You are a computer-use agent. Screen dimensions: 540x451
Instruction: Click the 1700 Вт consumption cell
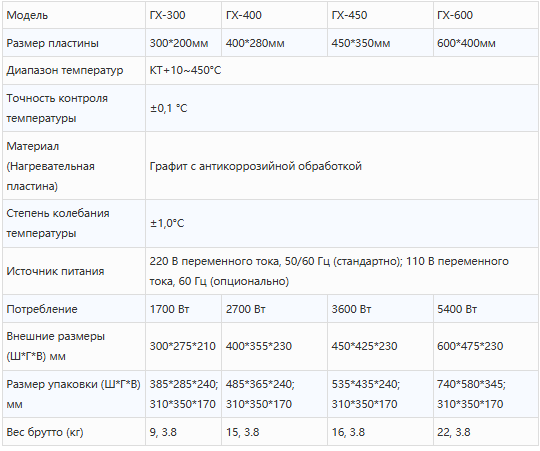coord(169,309)
